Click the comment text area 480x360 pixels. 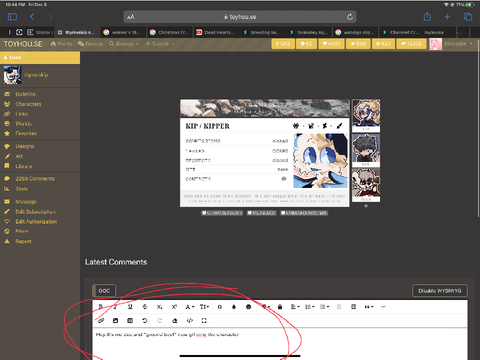point(280,343)
